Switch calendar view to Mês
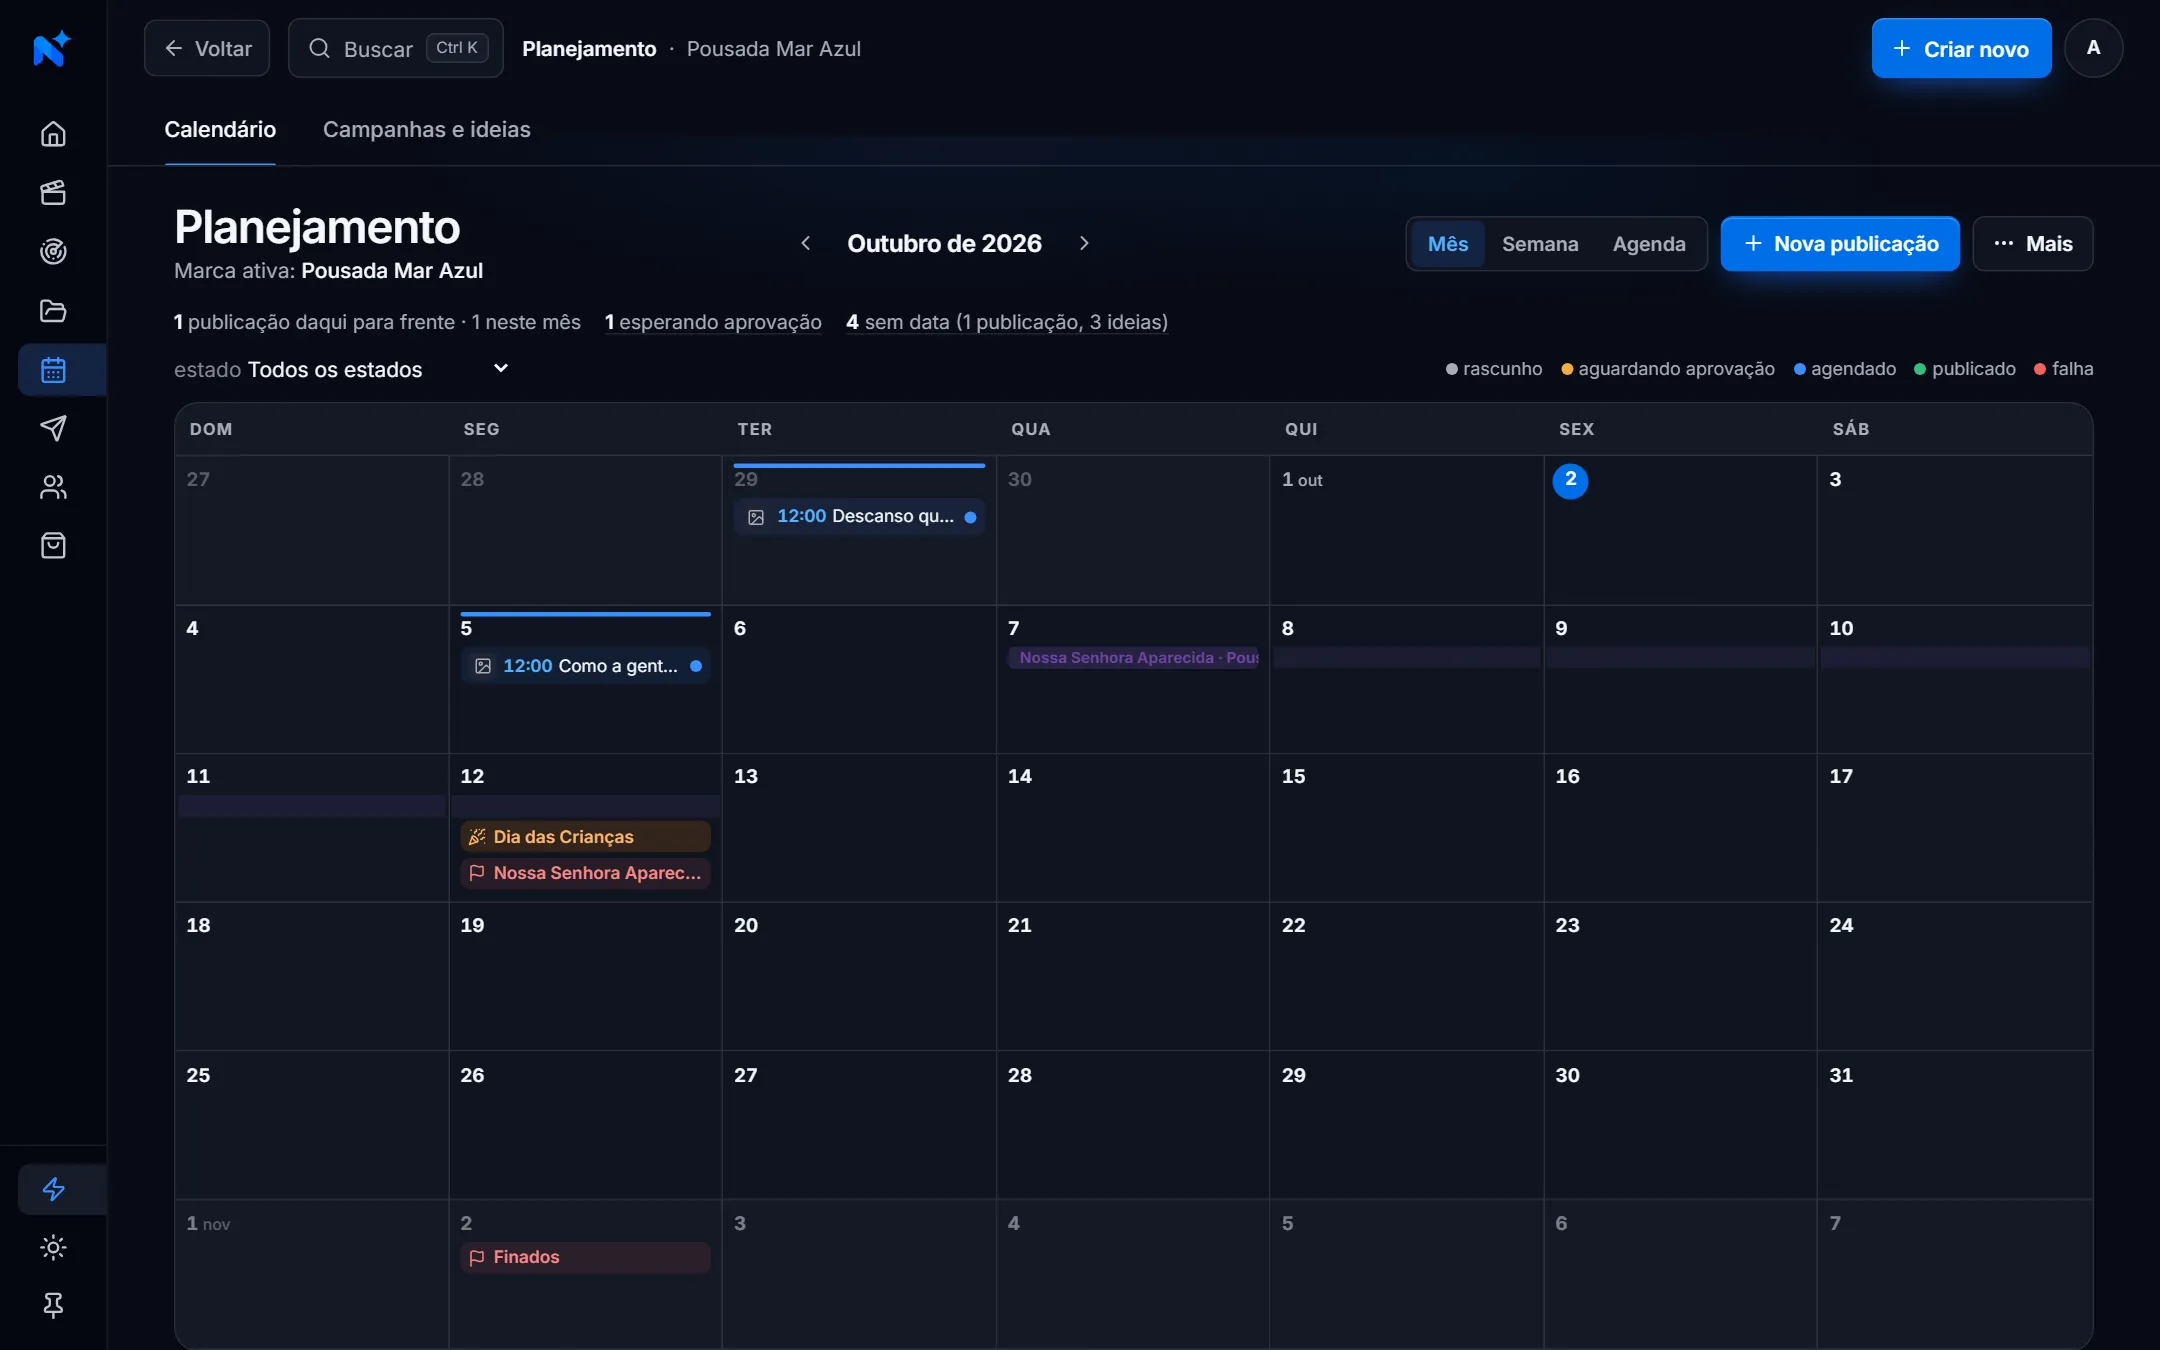Viewport: 2160px width, 1350px height. pos(1447,244)
